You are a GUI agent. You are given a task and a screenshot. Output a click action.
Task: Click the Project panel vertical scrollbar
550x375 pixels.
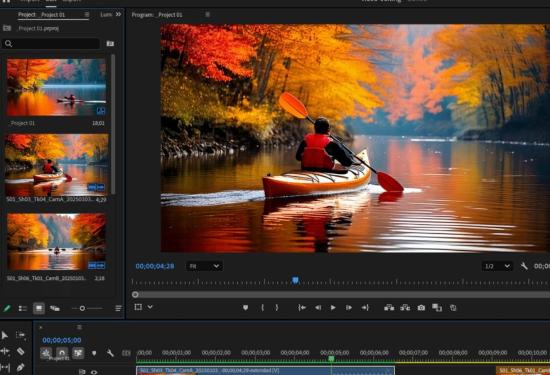[113, 124]
